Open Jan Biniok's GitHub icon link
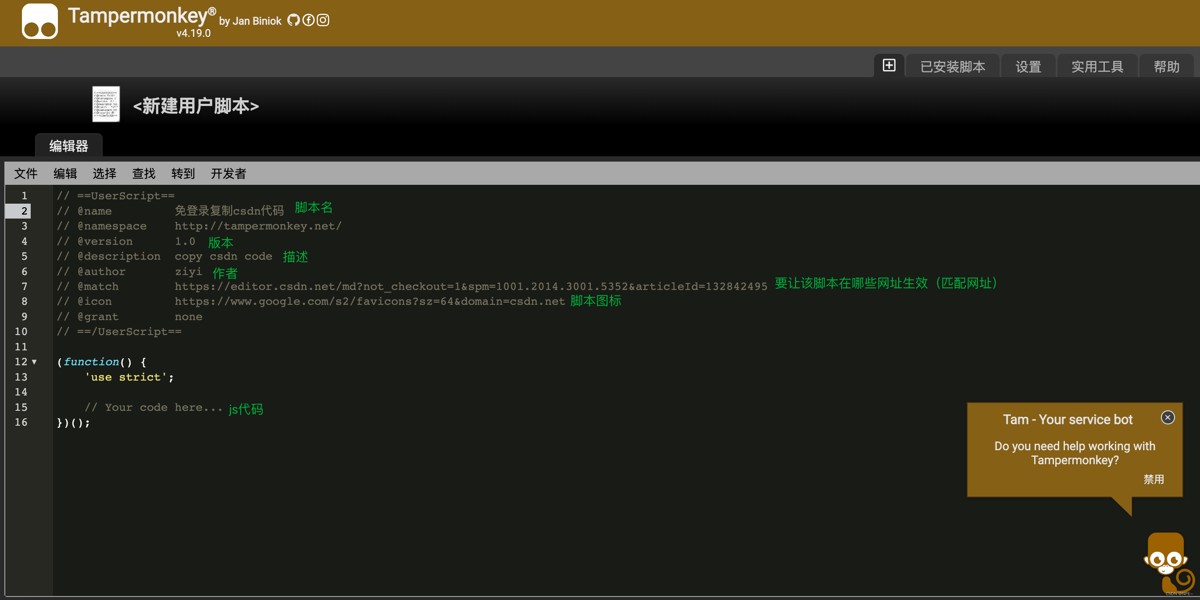 pyautogui.click(x=293, y=20)
